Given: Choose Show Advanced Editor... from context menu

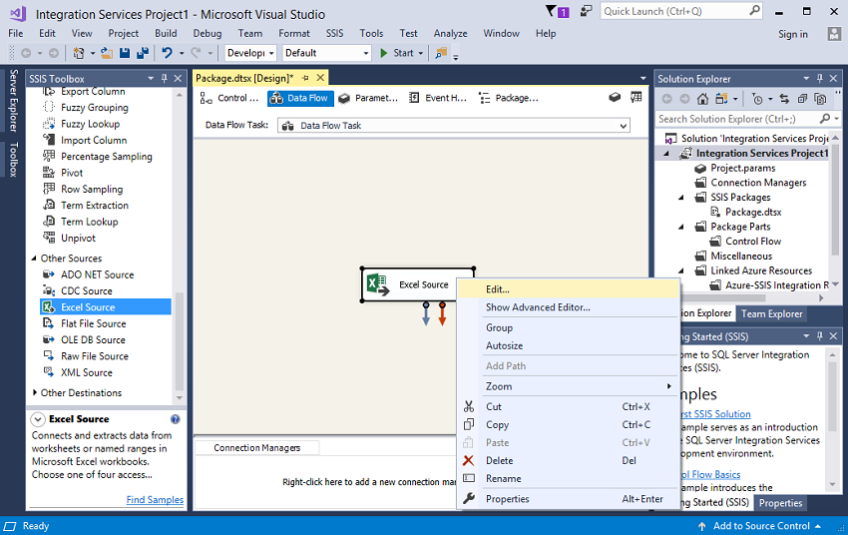Looking at the screenshot, I should [569, 307].
